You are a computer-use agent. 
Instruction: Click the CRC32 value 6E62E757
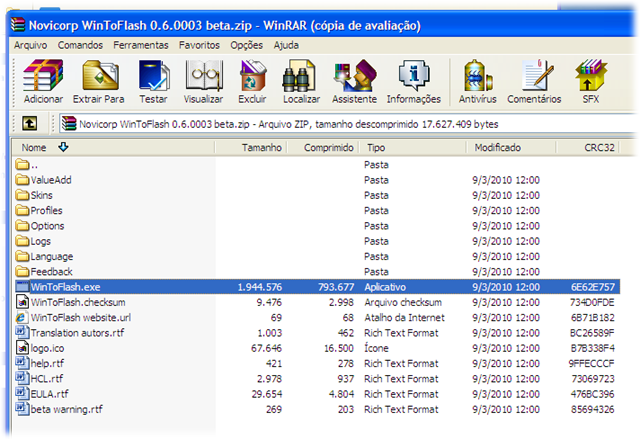point(593,287)
